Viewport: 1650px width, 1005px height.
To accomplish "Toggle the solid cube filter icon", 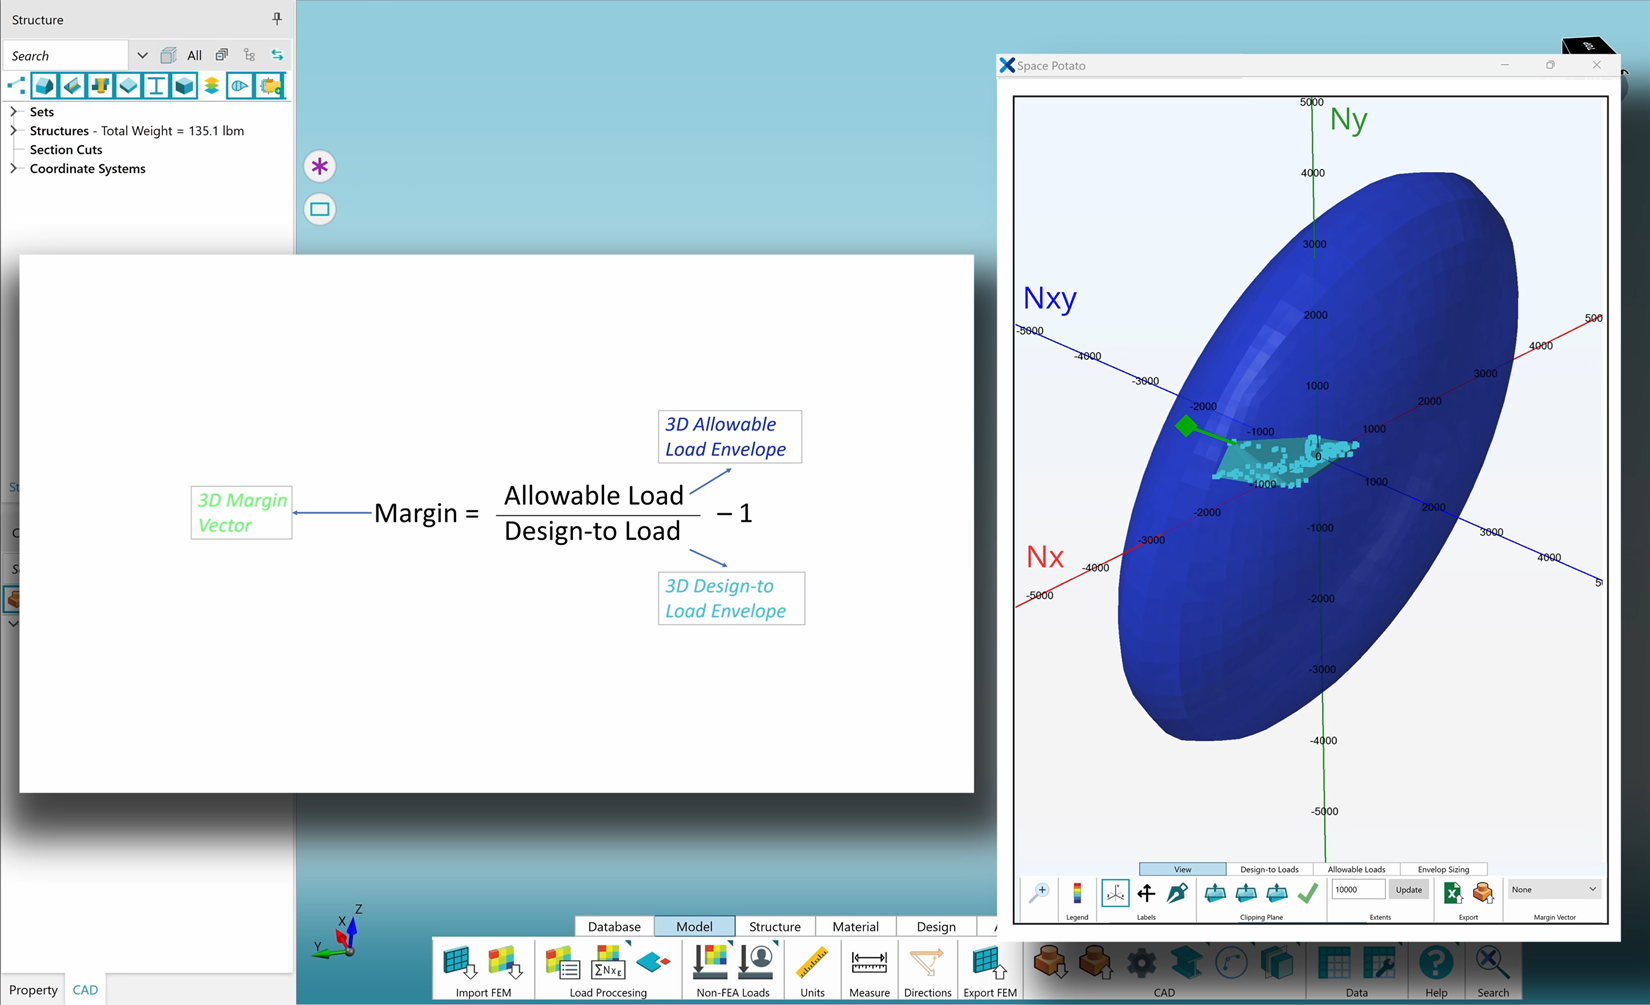I will [184, 86].
